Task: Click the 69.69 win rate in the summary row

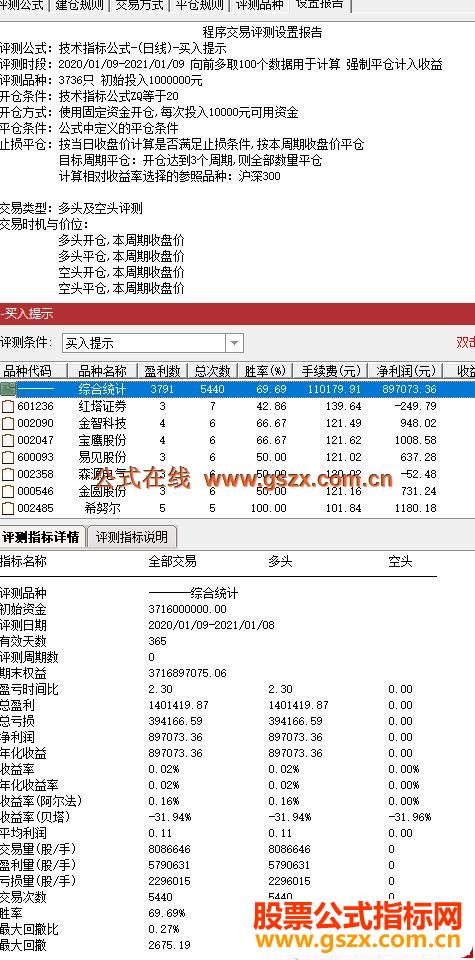Action: [271, 389]
